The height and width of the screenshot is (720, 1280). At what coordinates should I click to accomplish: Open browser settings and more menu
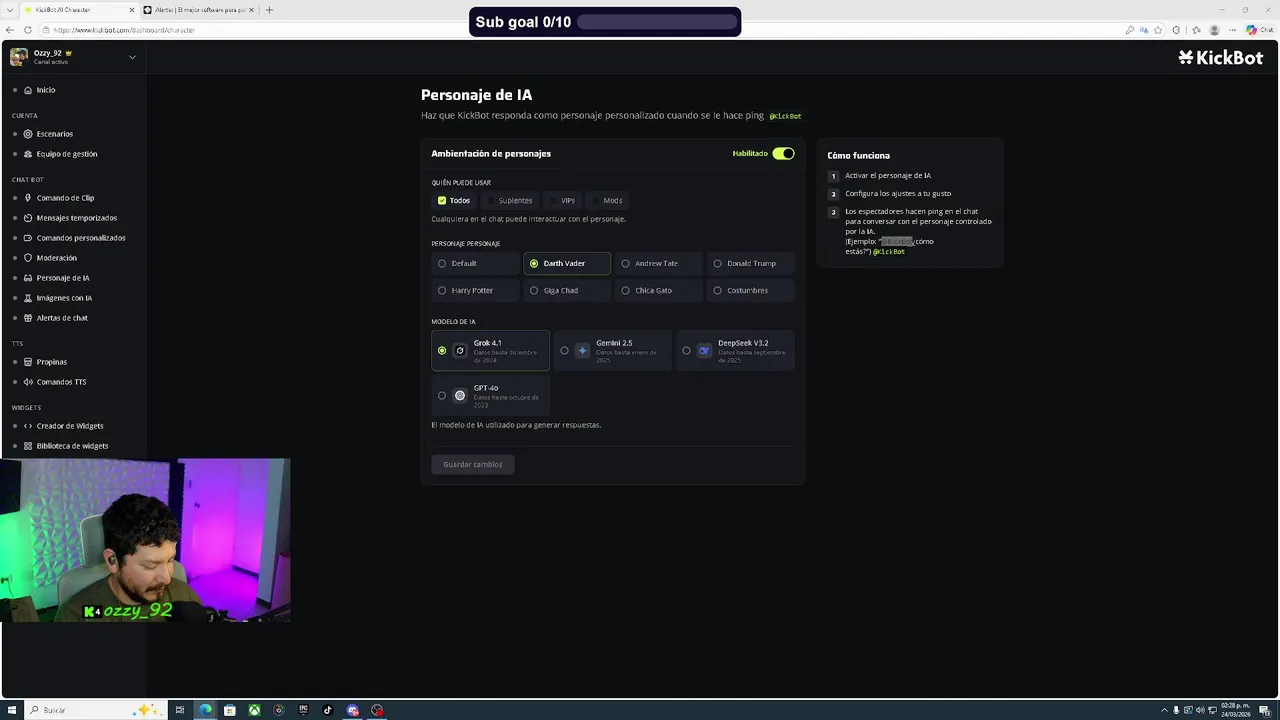point(1233,30)
